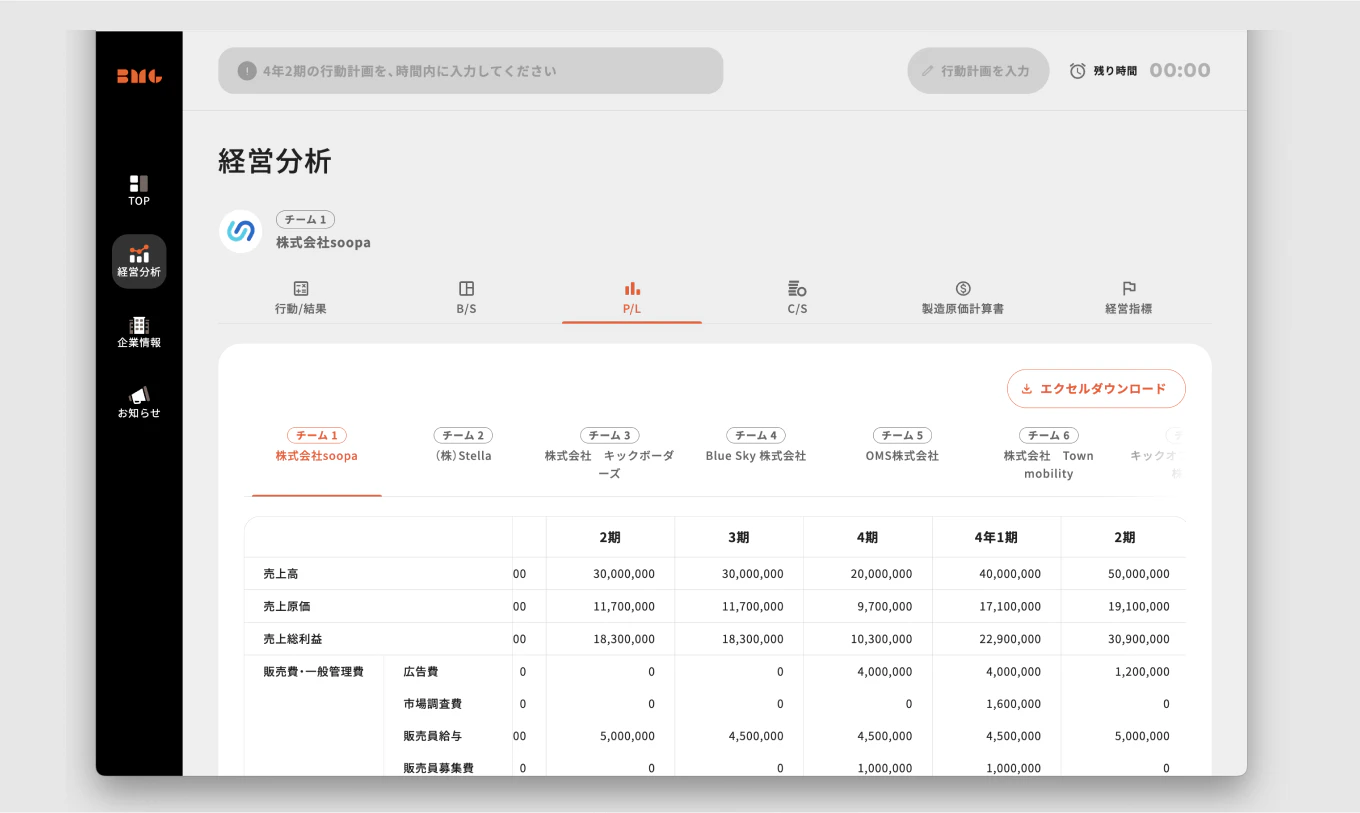Click エクセルダウンロード button
1360x813 pixels.
click(1096, 389)
